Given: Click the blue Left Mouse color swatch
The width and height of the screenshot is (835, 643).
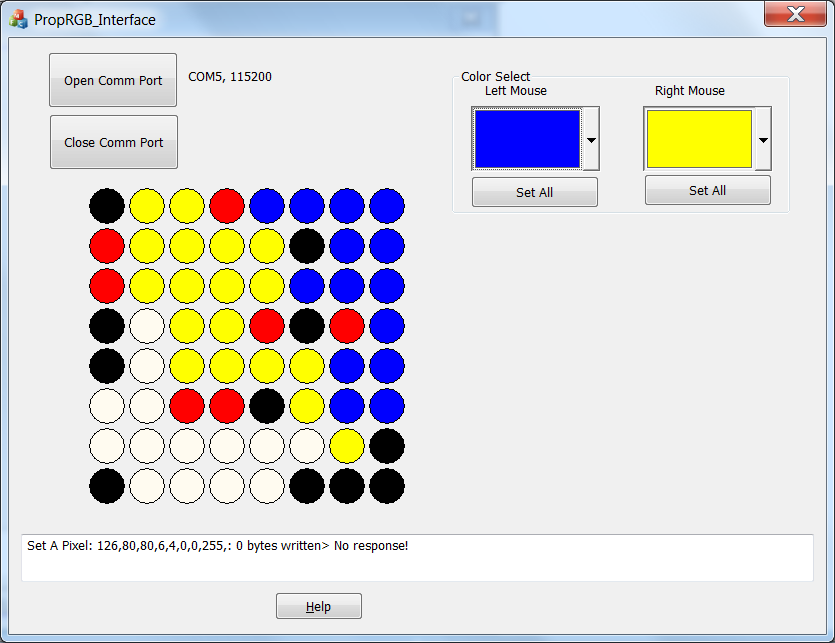Looking at the screenshot, I should tap(527, 139).
